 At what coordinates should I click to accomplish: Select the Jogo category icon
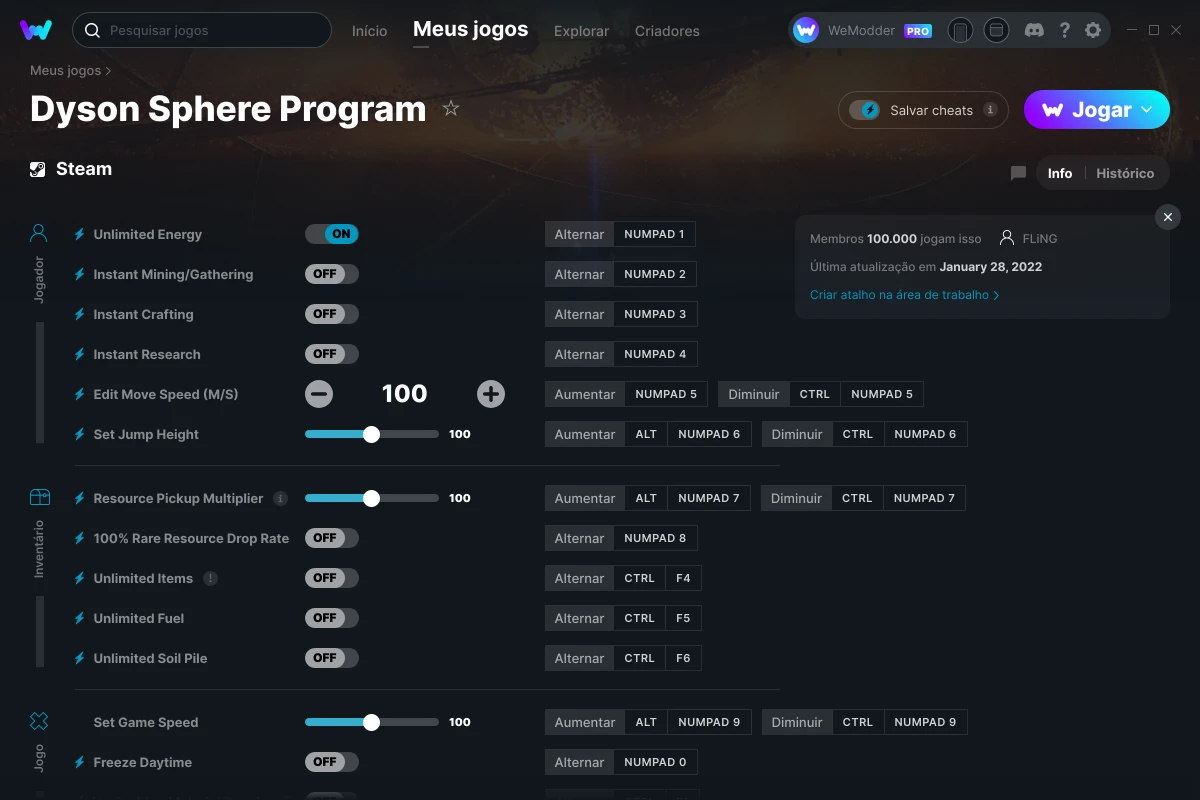(x=39, y=720)
